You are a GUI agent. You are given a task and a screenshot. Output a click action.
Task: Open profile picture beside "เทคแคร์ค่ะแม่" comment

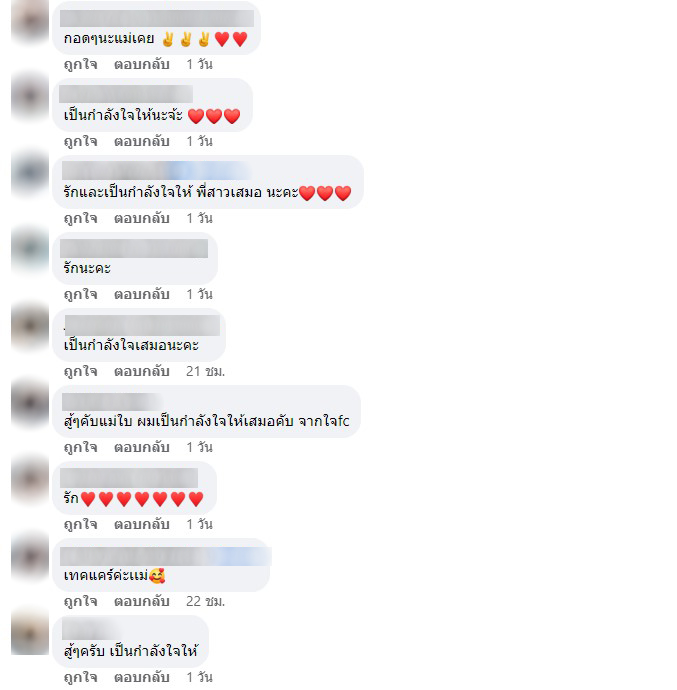click(30, 556)
